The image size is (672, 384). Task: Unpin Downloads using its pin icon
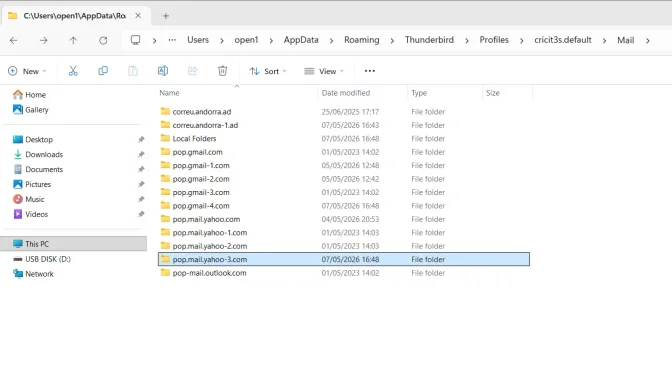(x=141, y=154)
